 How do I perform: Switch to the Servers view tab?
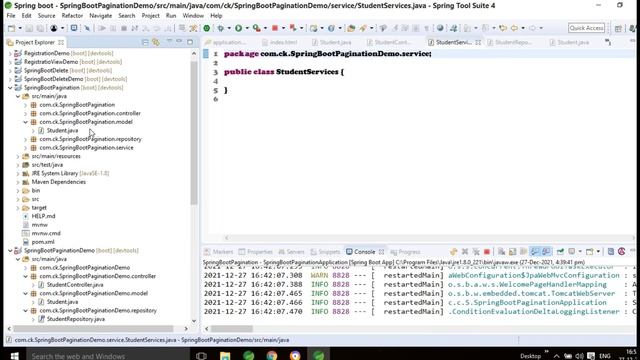[291, 252]
